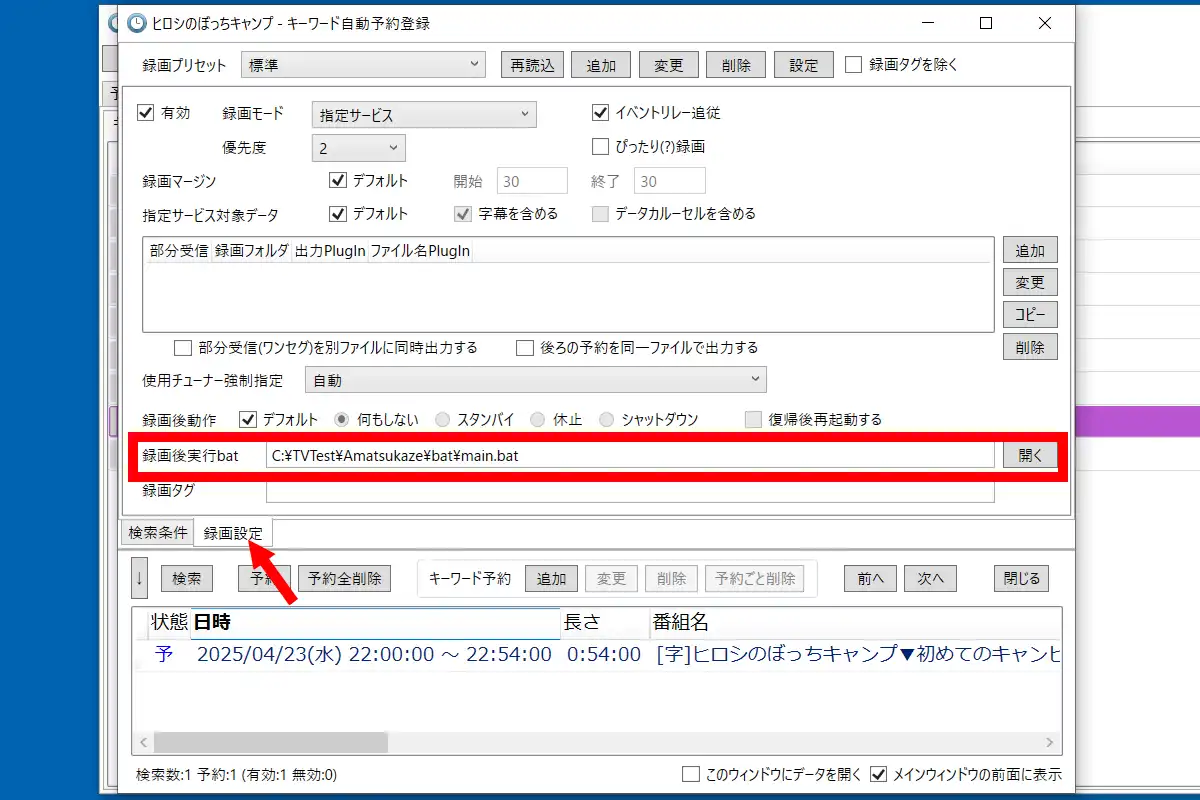Click 録画フォルダ column header
Image resolution: width=1200 pixels, height=800 pixels.
252,251
